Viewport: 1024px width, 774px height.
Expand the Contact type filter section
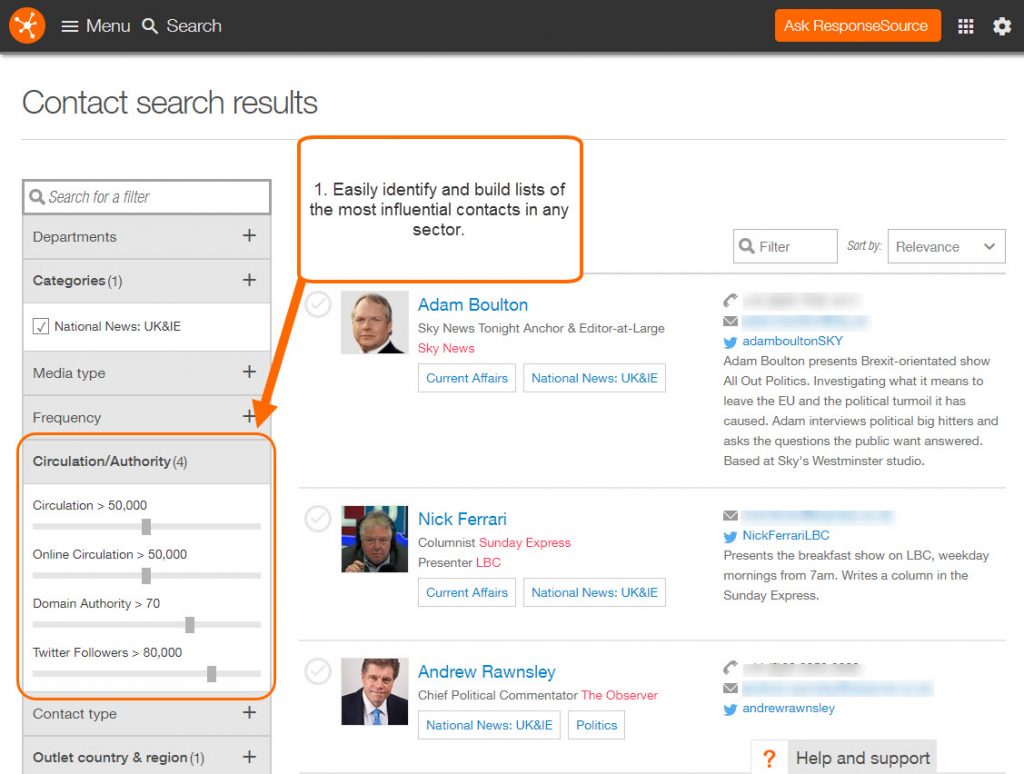pyautogui.click(x=249, y=712)
